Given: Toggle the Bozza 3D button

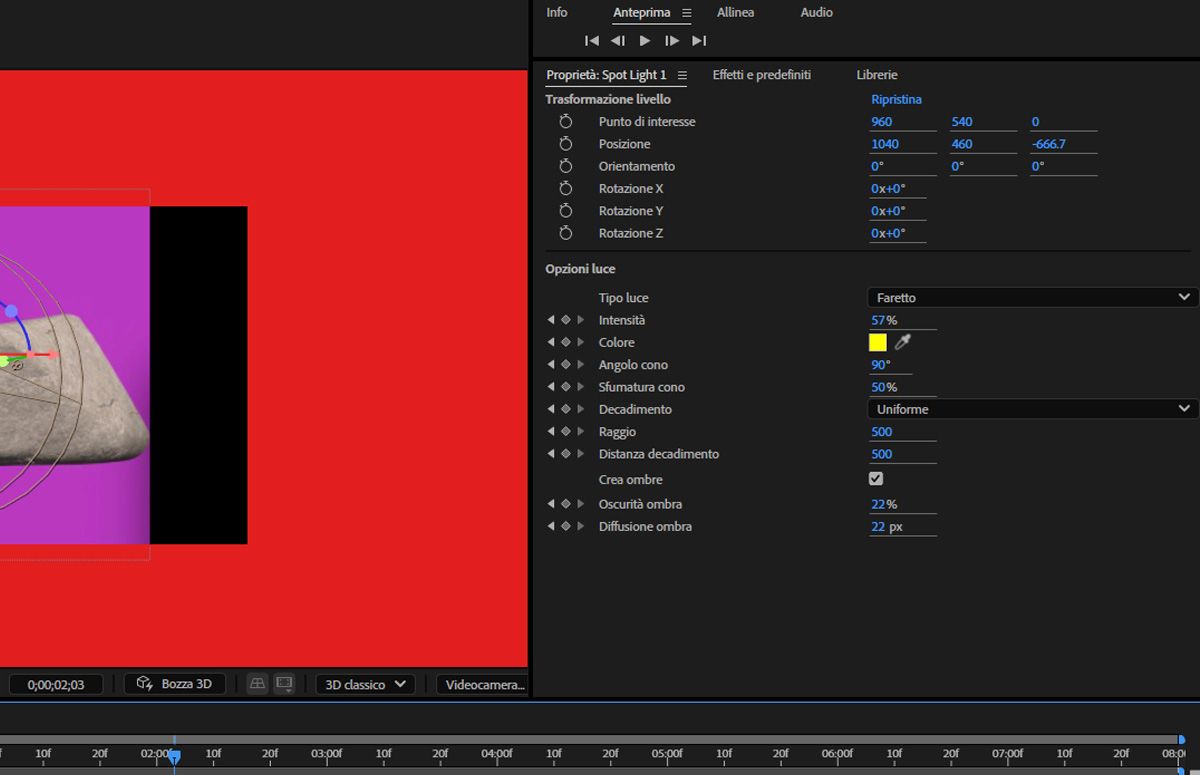Looking at the screenshot, I should click(175, 684).
